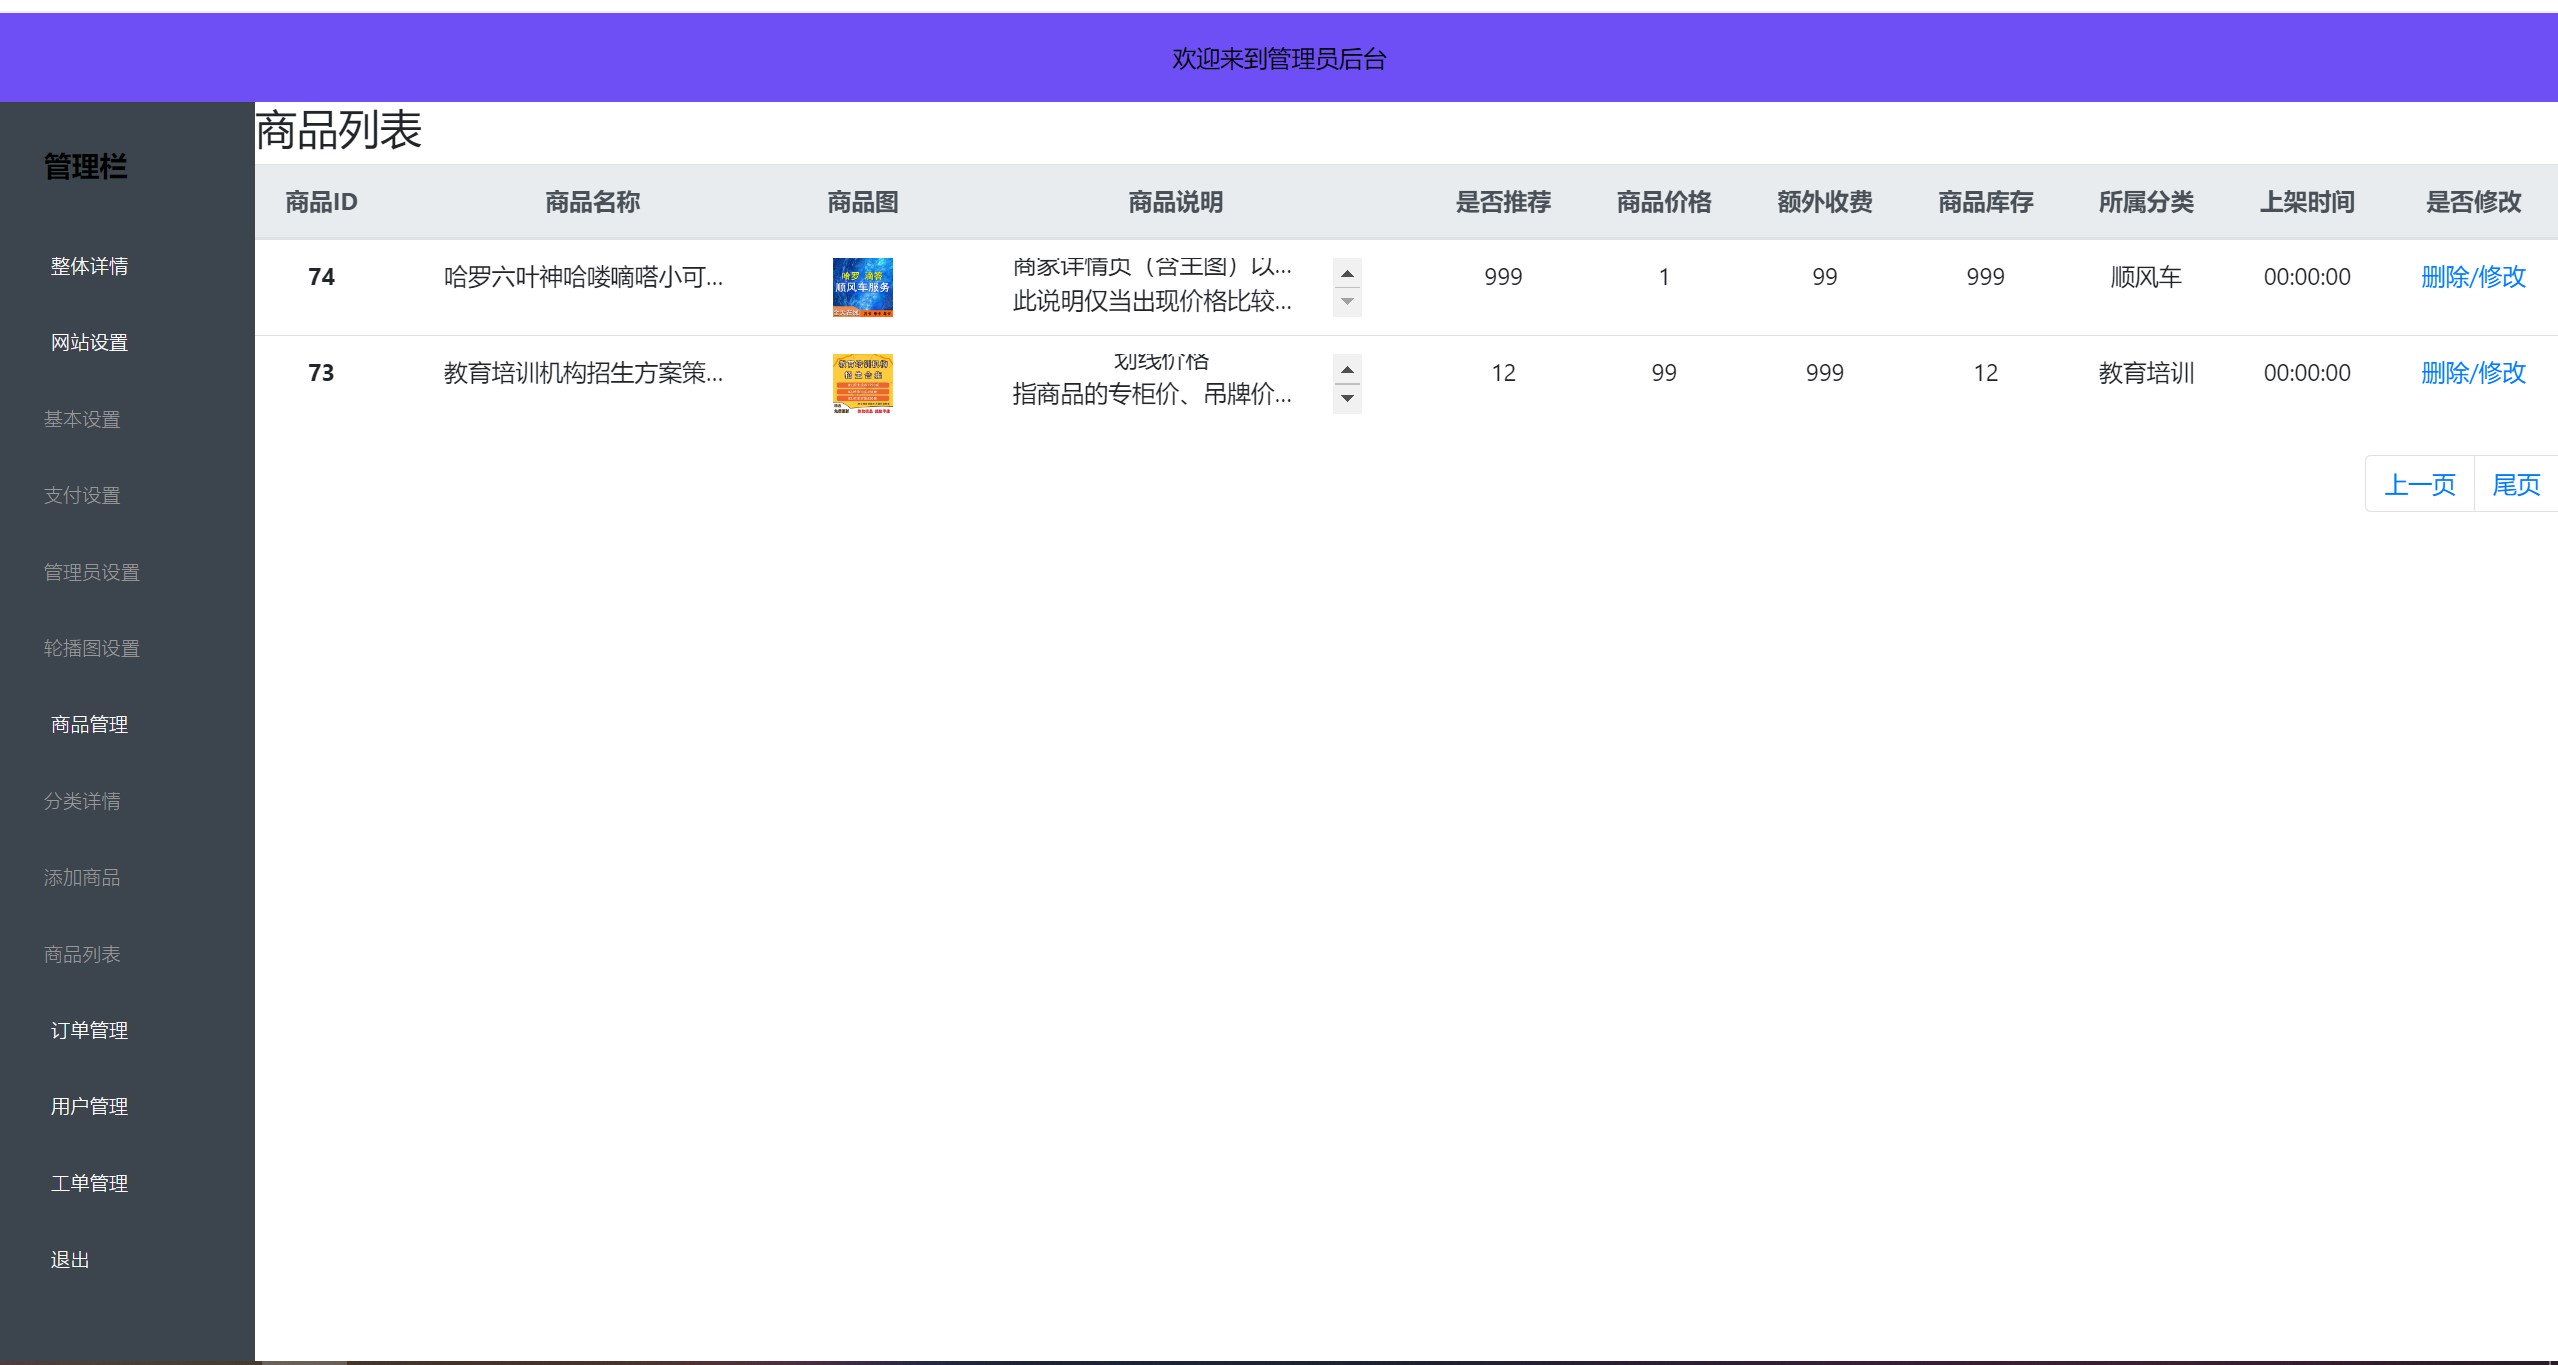Click 退出 to log out
The width and height of the screenshot is (2558, 1365).
[68, 1259]
